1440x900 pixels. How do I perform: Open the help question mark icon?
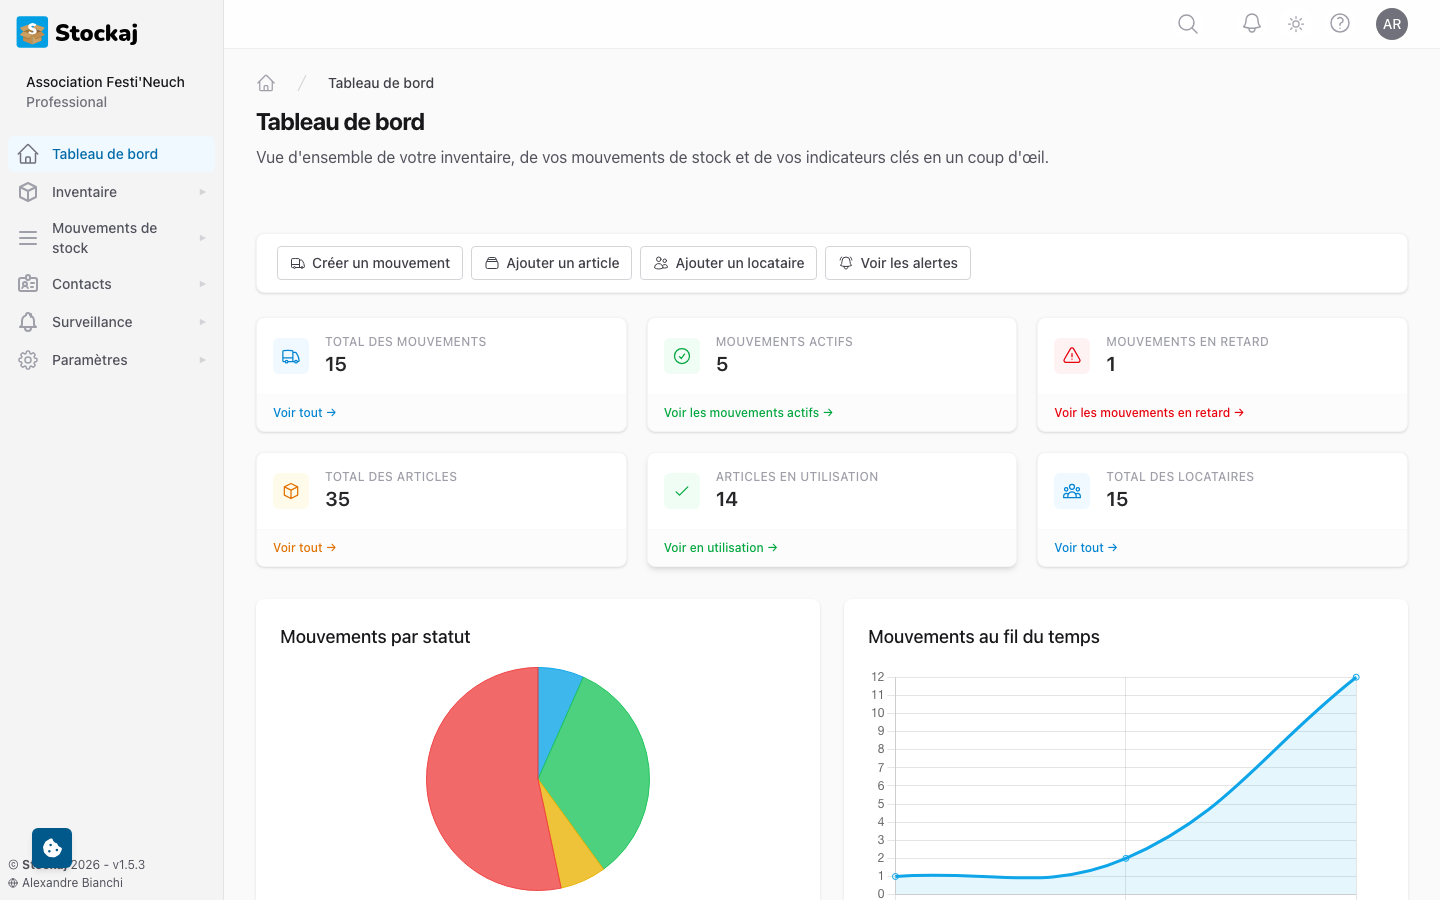tap(1340, 24)
